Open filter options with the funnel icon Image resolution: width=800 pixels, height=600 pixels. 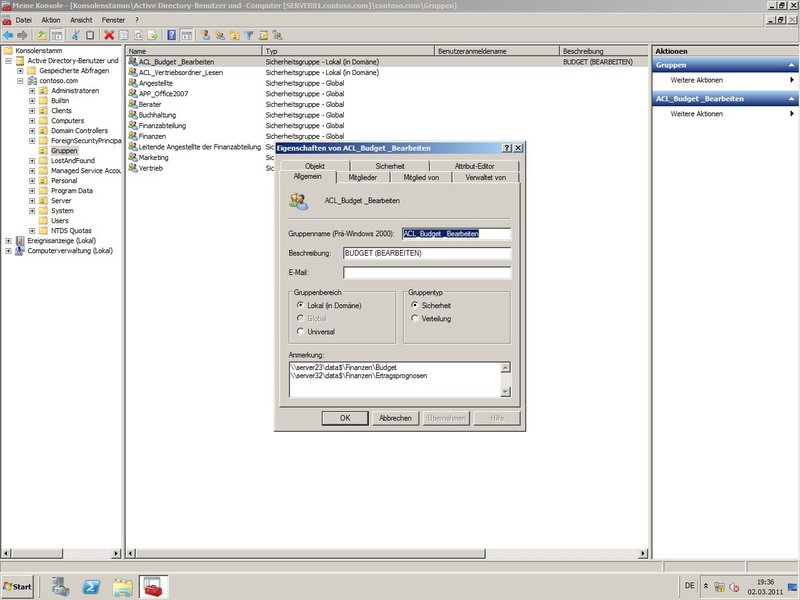[249, 35]
